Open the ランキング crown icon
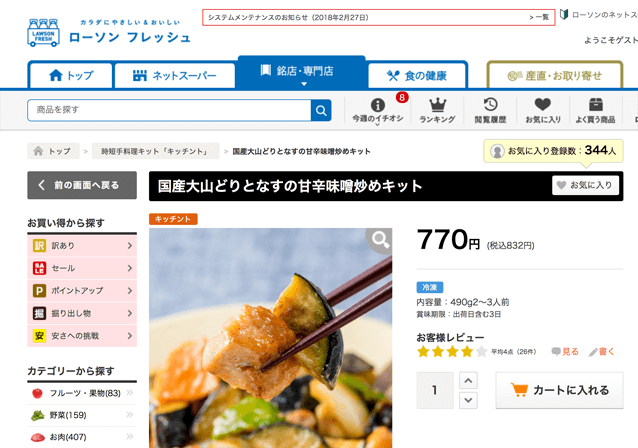The image size is (638, 448). [x=437, y=105]
